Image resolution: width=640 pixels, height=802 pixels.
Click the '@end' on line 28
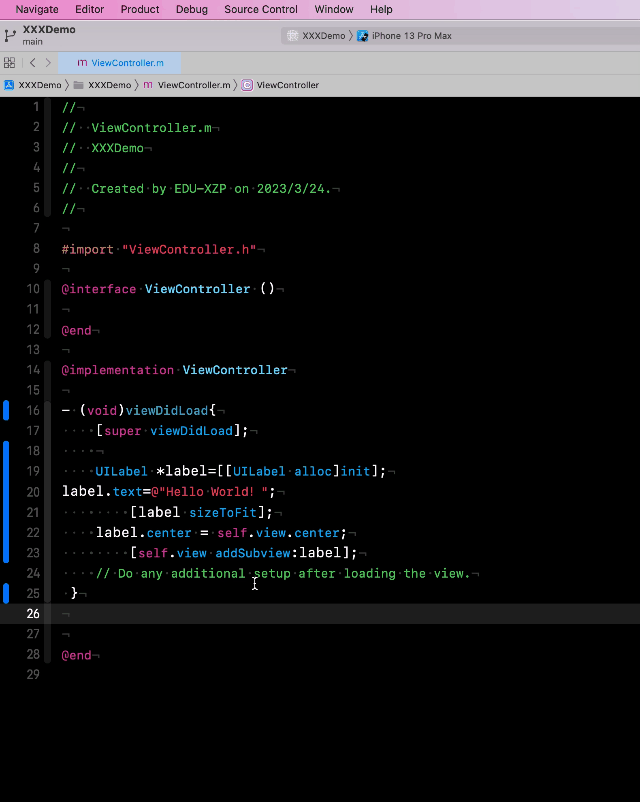pos(76,655)
